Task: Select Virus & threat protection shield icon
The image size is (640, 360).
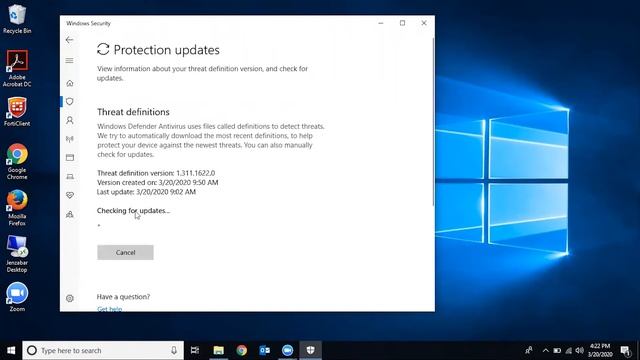Action: 70,101
